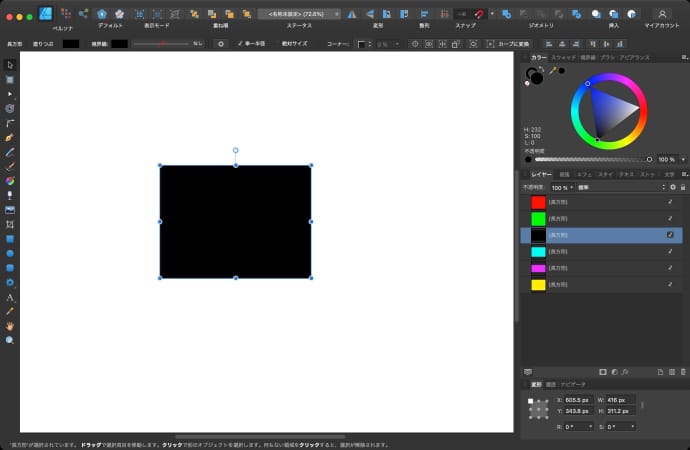
Task: Open My Account in toolbar
Action: pos(661,14)
